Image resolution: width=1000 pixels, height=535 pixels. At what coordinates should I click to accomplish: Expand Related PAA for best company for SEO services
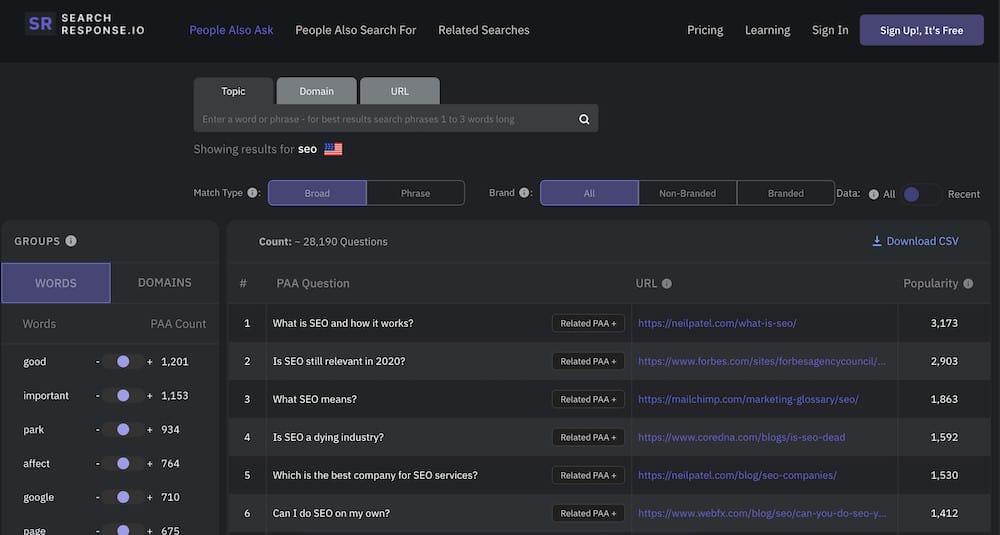[588, 475]
